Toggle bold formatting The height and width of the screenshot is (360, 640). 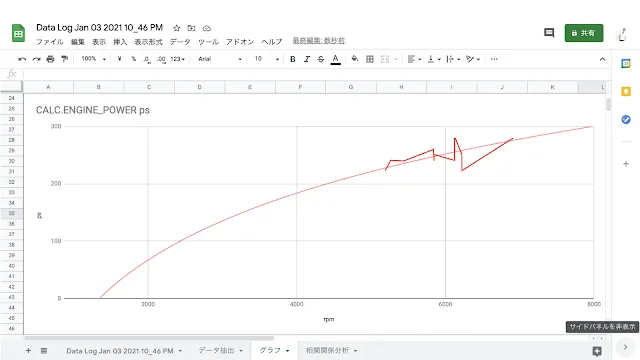(x=293, y=59)
